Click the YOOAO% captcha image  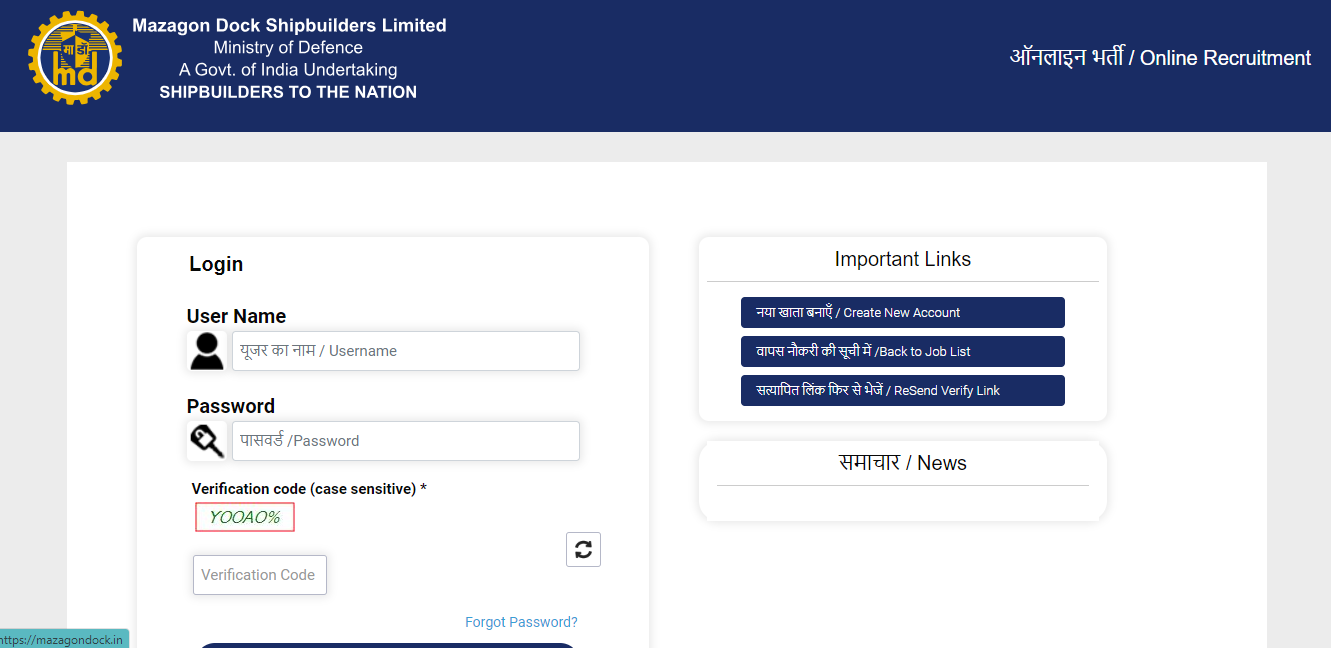(x=245, y=517)
